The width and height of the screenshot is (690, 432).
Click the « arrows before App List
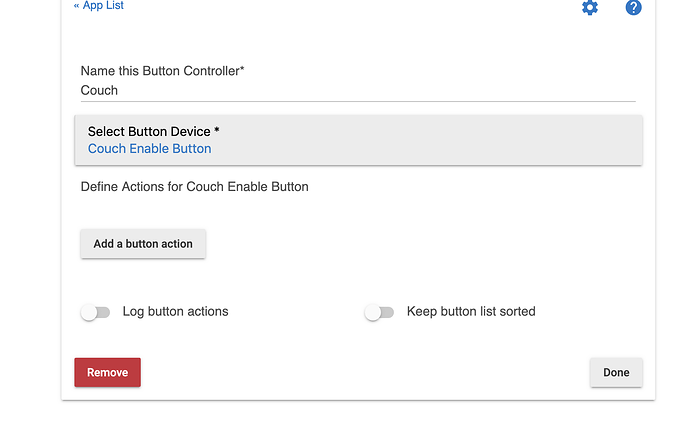pos(77,6)
